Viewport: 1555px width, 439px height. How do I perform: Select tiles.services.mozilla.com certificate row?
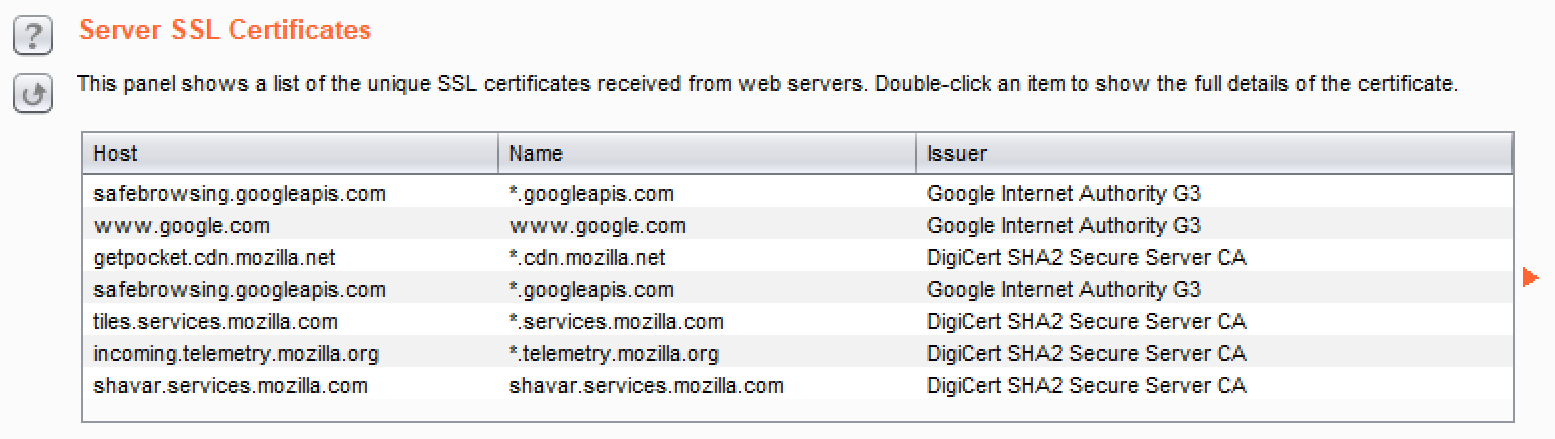coord(215,322)
